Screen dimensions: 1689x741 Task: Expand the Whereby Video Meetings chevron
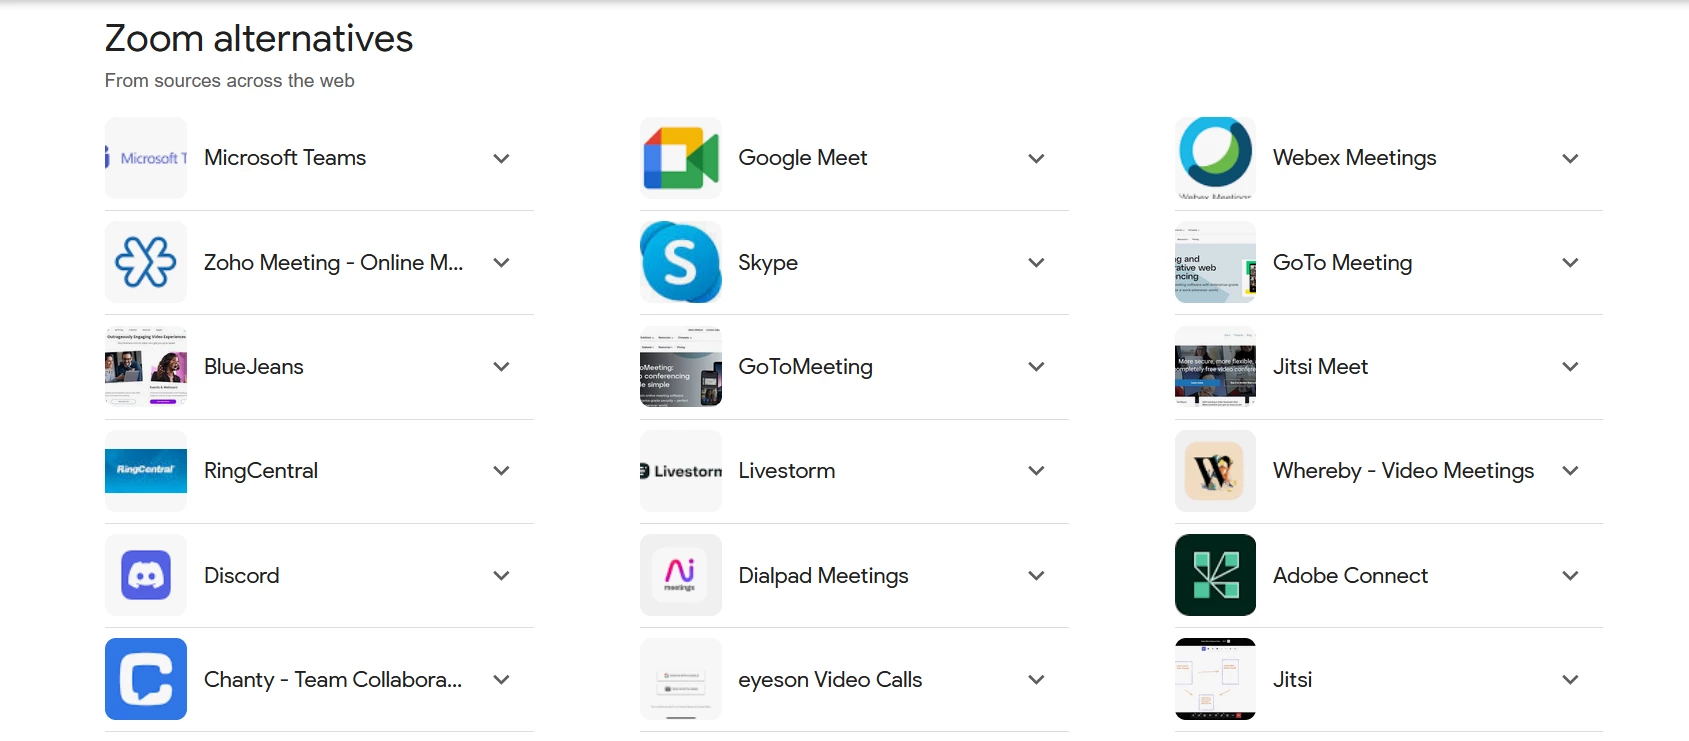[1570, 471]
